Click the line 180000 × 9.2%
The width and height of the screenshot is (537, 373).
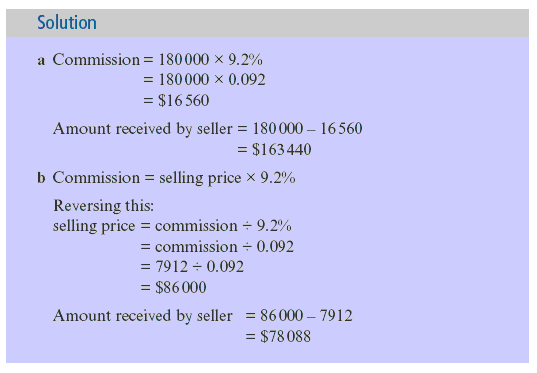pyautogui.click(x=210, y=60)
